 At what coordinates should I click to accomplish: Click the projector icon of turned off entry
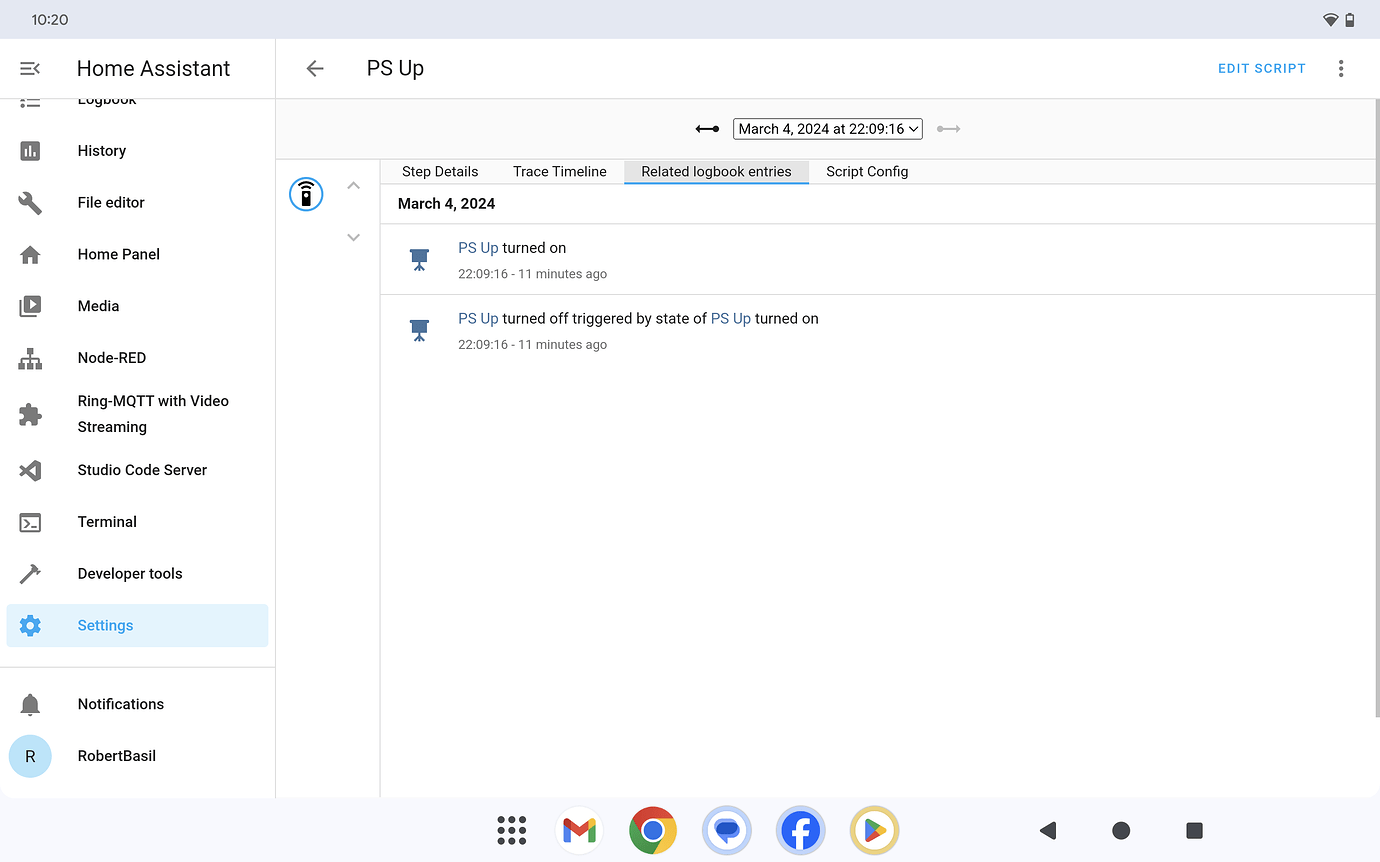point(420,330)
